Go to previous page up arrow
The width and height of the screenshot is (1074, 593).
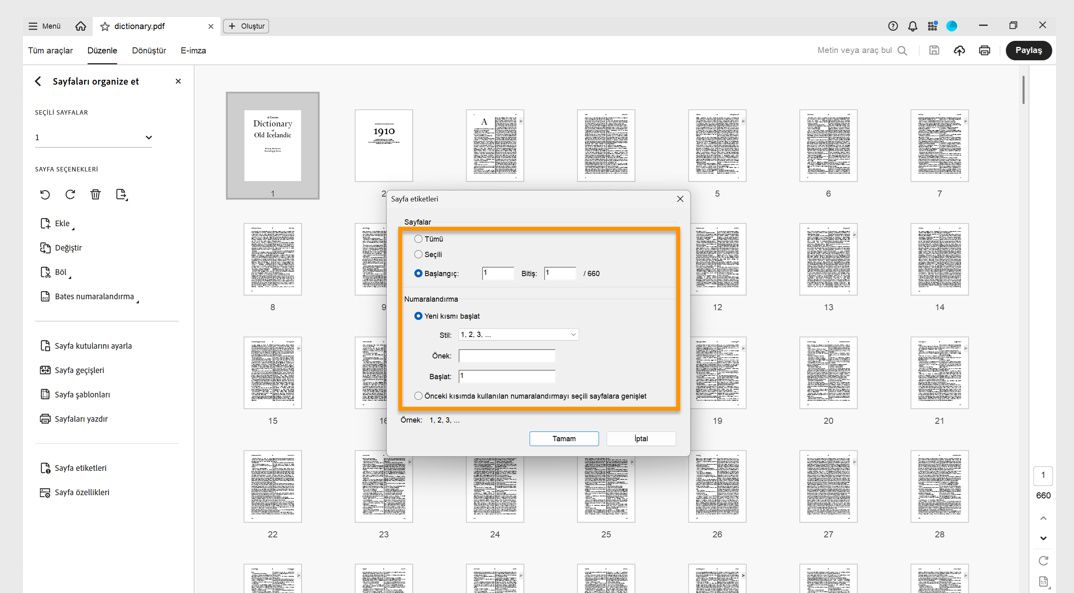[1043, 518]
